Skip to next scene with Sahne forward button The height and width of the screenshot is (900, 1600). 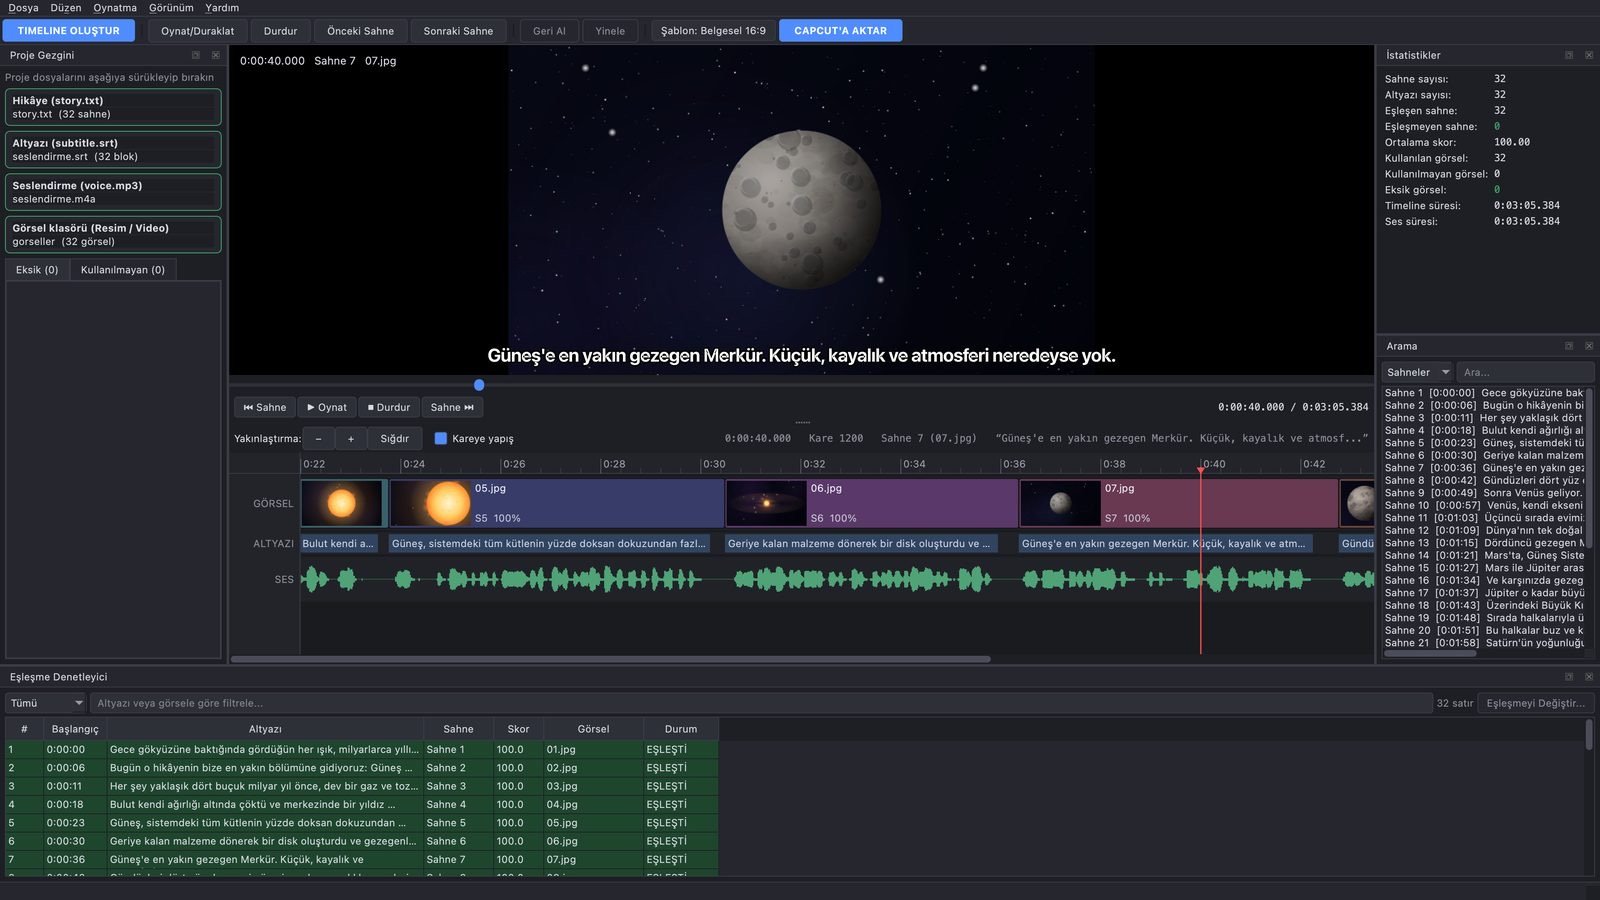(x=452, y=407)
